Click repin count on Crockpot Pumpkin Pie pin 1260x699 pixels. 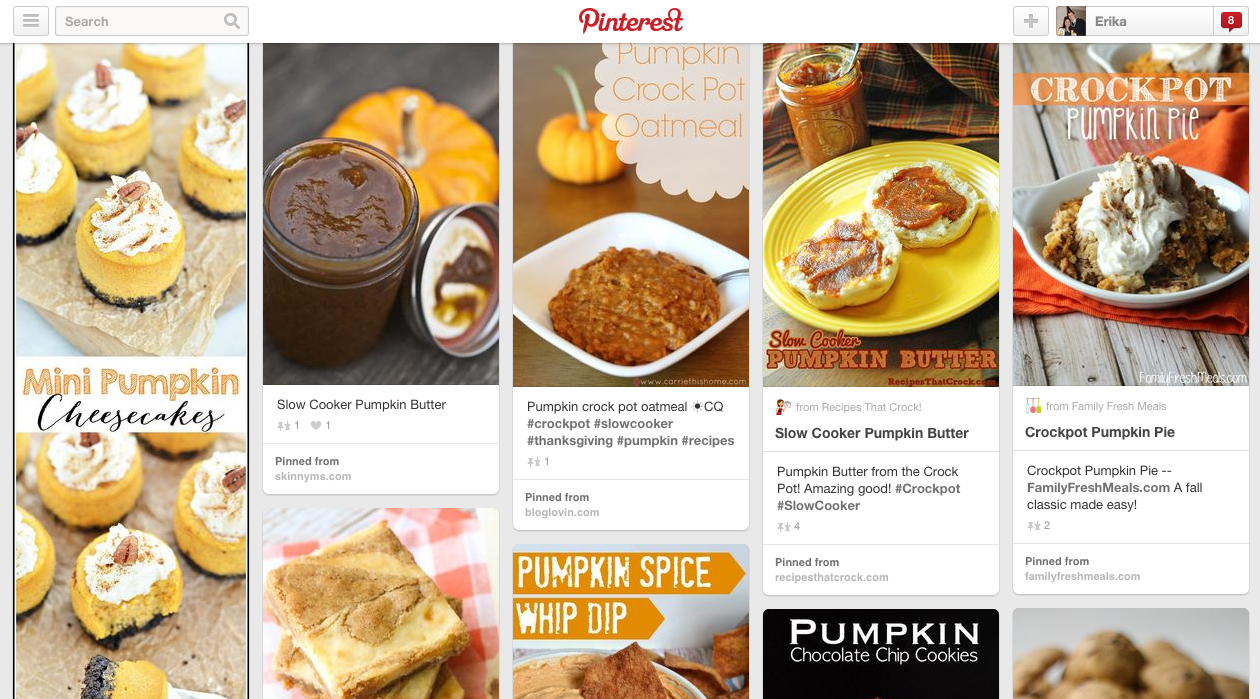(1038, 525)
